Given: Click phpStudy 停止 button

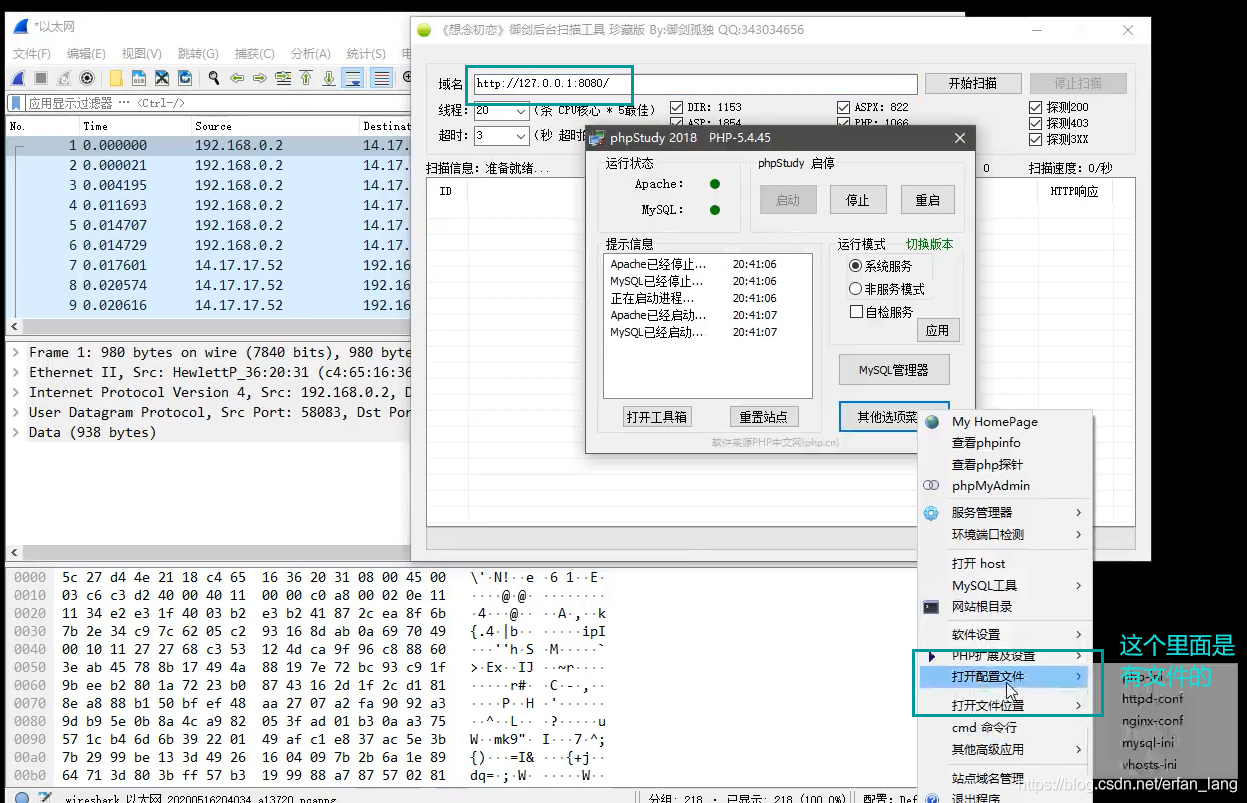Looking at the screenshot, I should 858,200.
